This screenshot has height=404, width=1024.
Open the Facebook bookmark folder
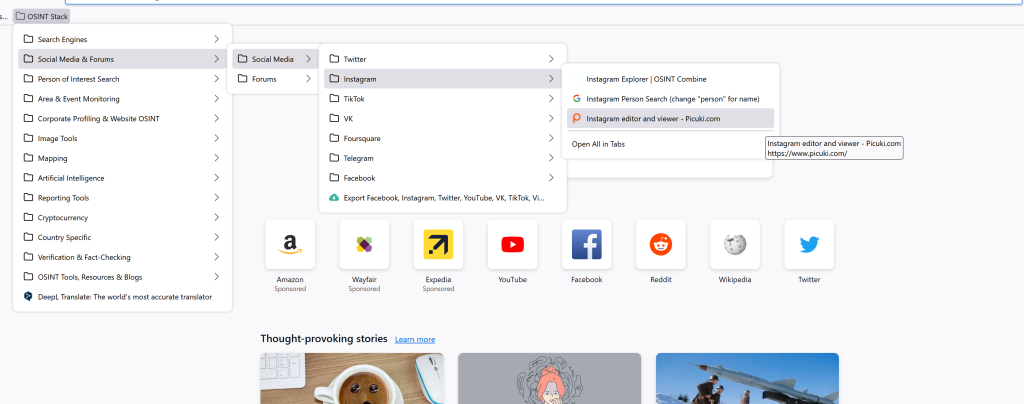point(443,178)
